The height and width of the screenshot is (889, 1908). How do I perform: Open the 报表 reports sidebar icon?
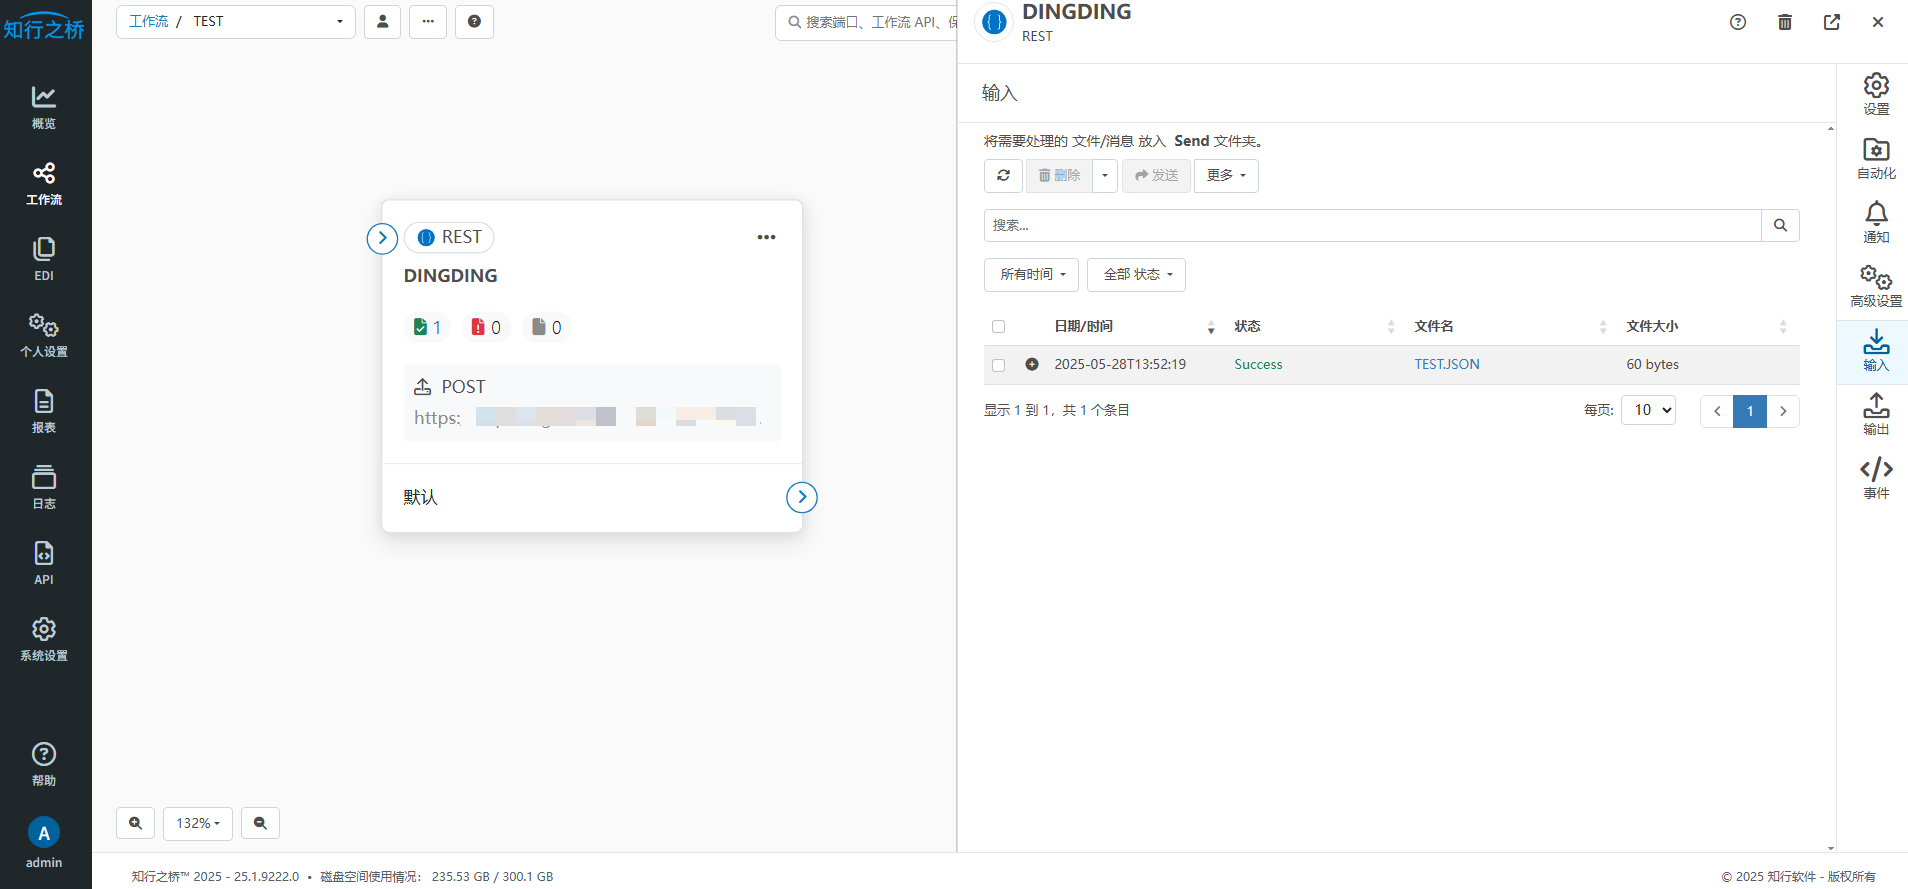44,410
